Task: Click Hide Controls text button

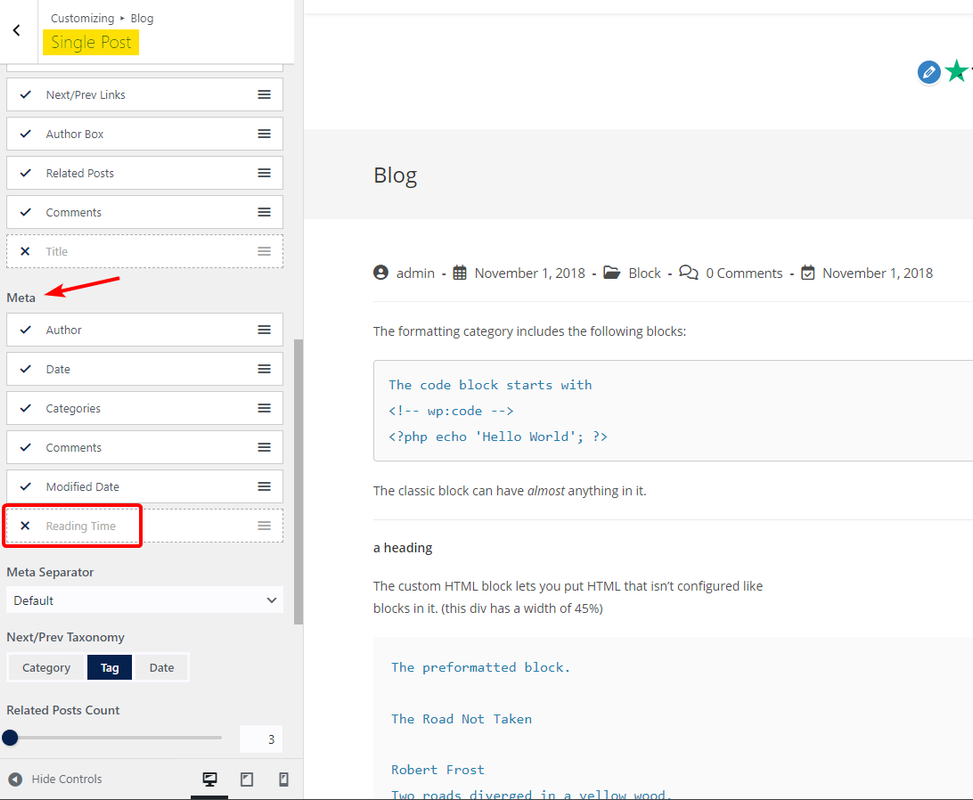Action: [x=67, y=779]
